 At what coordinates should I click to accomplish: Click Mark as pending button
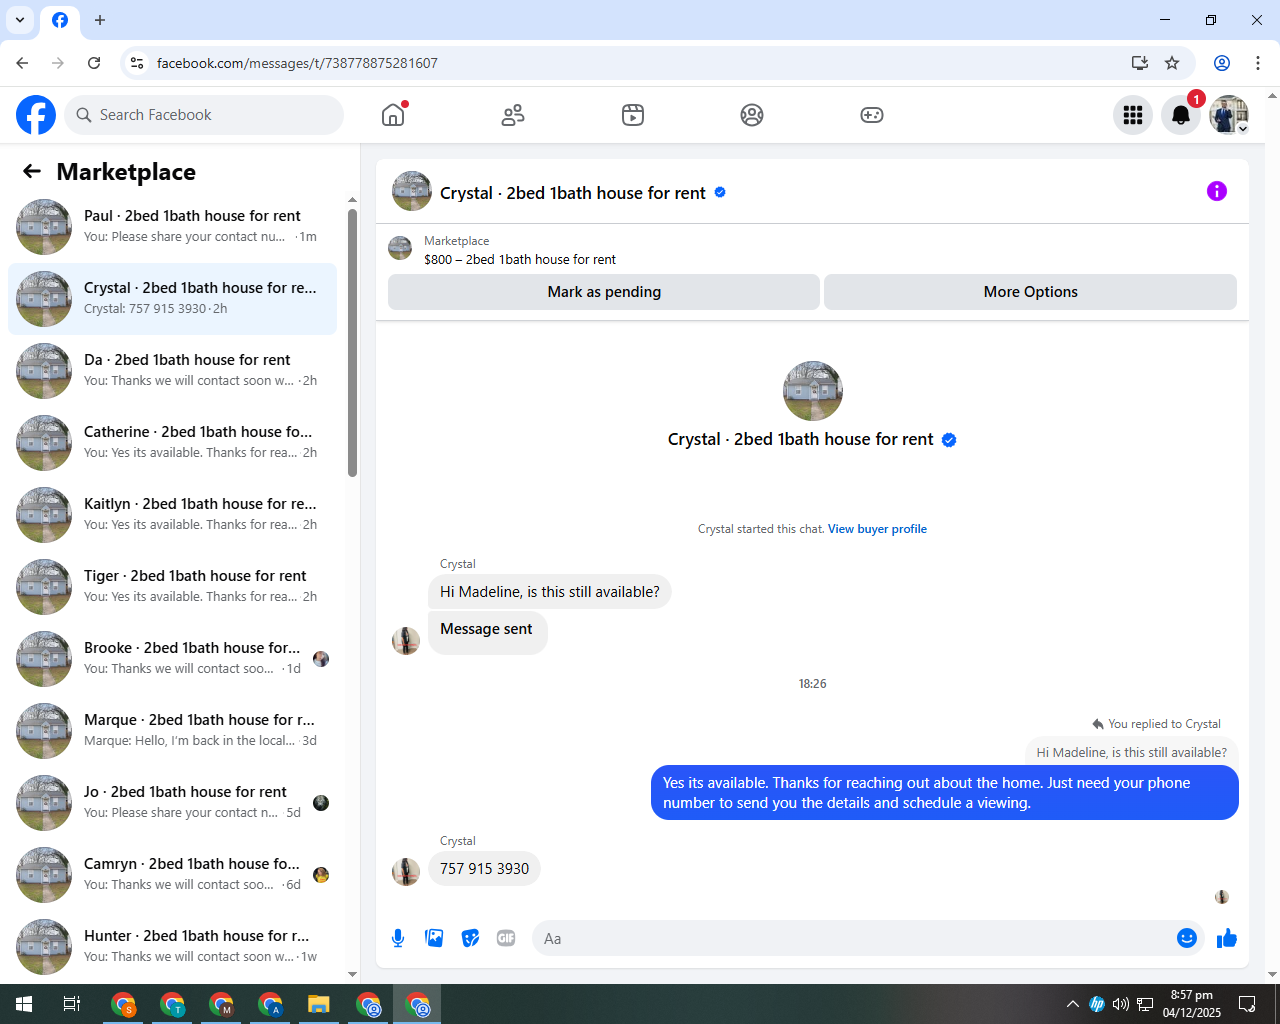coord(604,292)
